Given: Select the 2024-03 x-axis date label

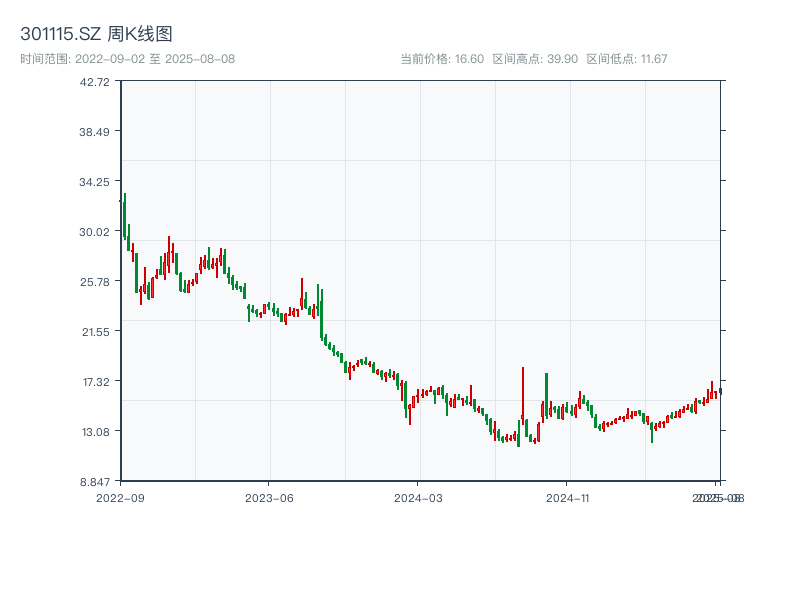Looking at the screenshot, I should [418, 497].
